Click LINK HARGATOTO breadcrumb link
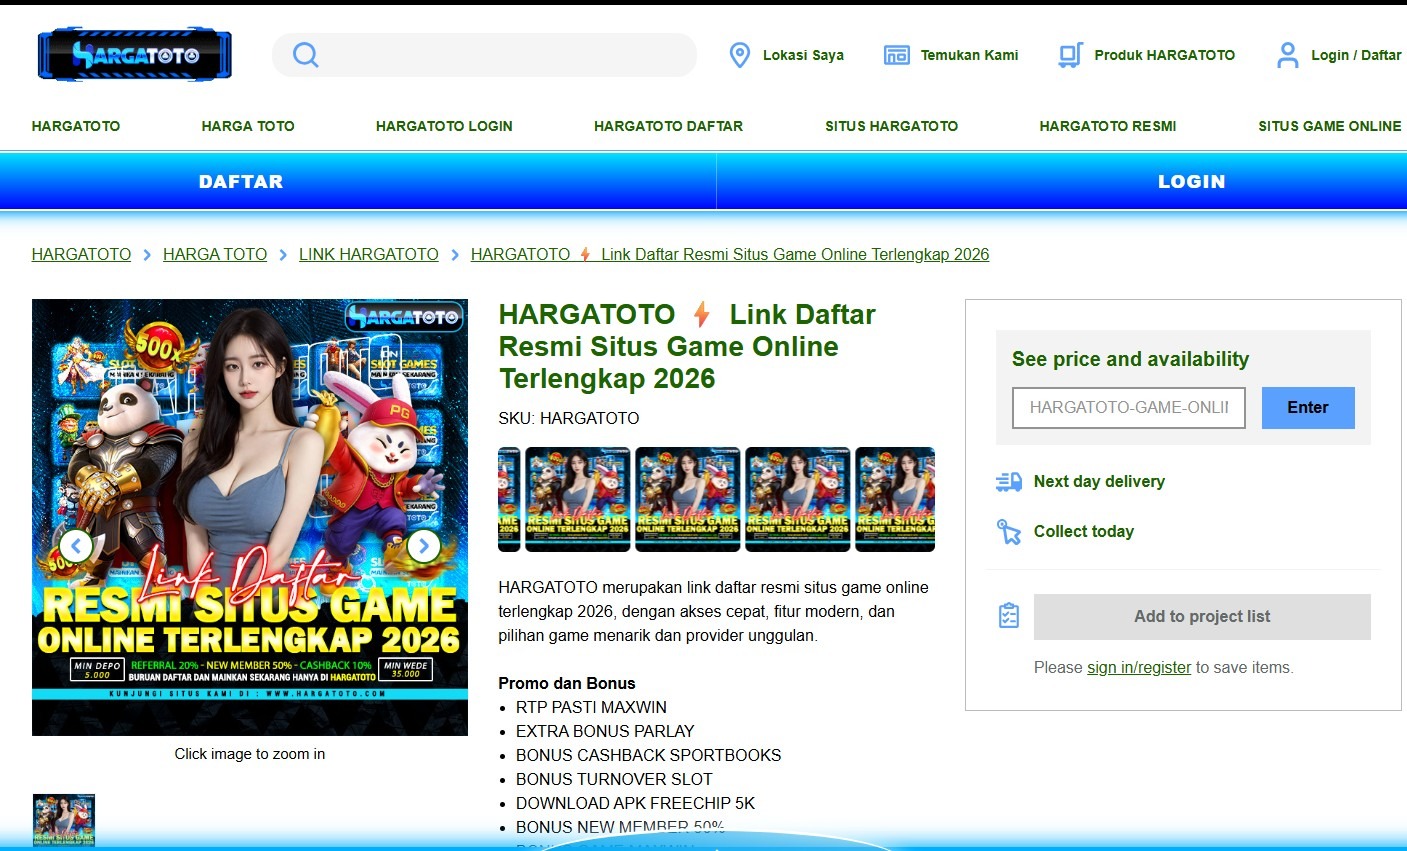 [369, 255]
